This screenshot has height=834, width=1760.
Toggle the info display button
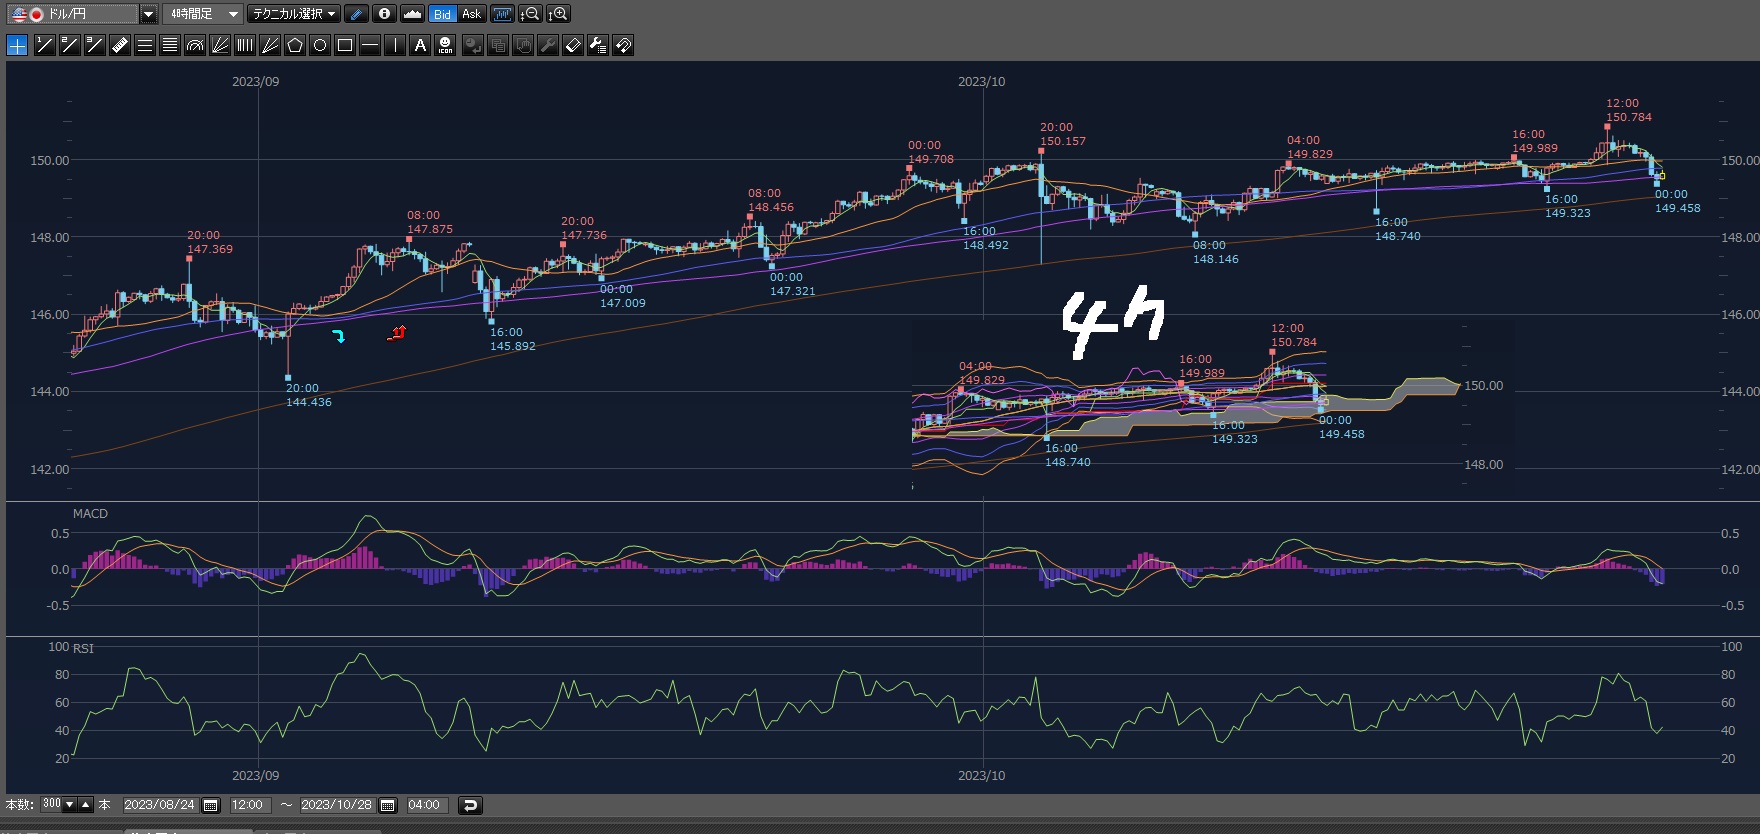[x=384, y=14]
